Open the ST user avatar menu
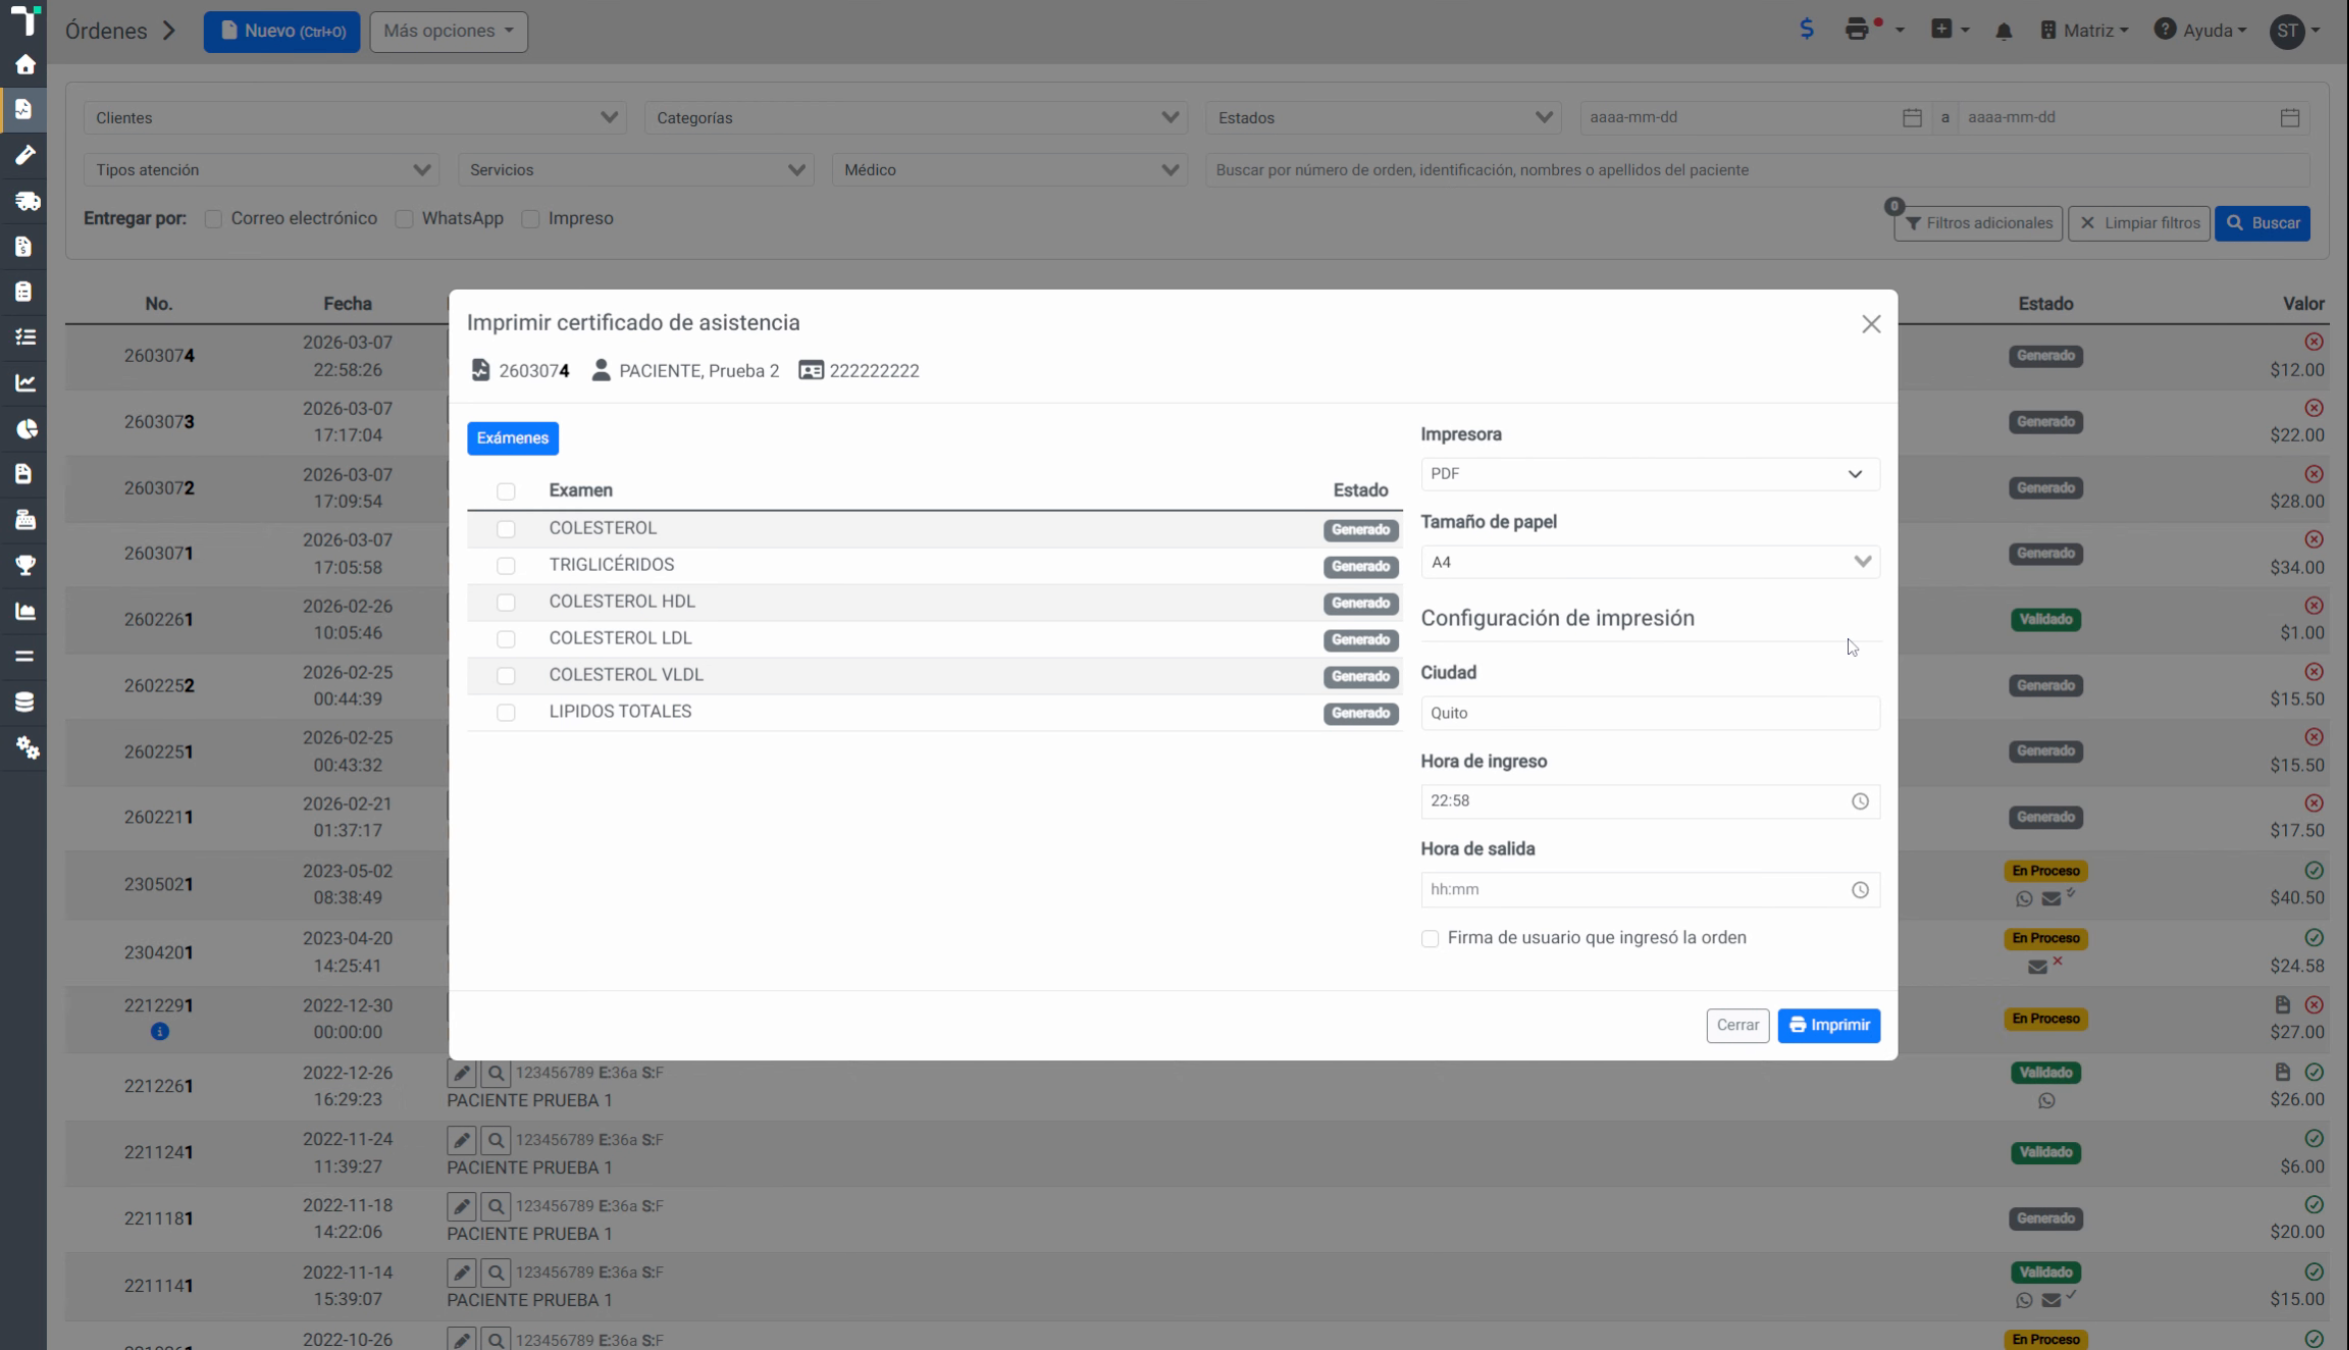This screenshot has height=1350, width=2349. (x=2294, y=31)
